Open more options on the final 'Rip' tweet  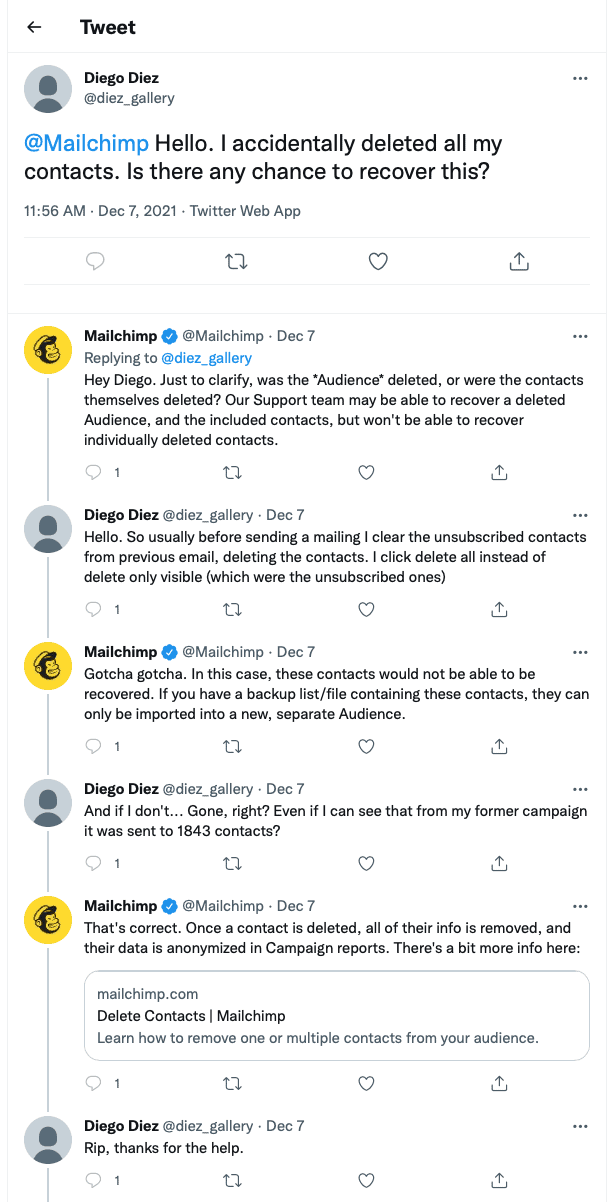(580, 1126)
